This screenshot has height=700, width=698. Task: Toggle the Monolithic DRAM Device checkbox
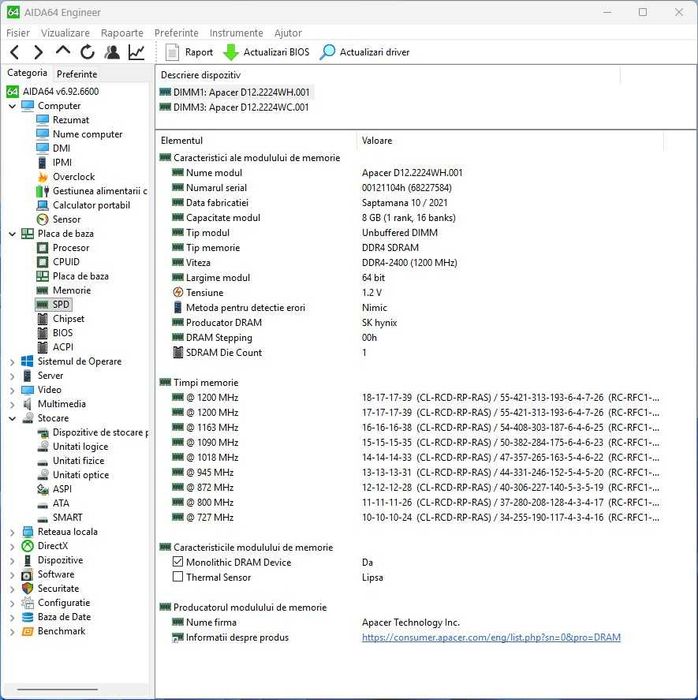tap(178, 562)
